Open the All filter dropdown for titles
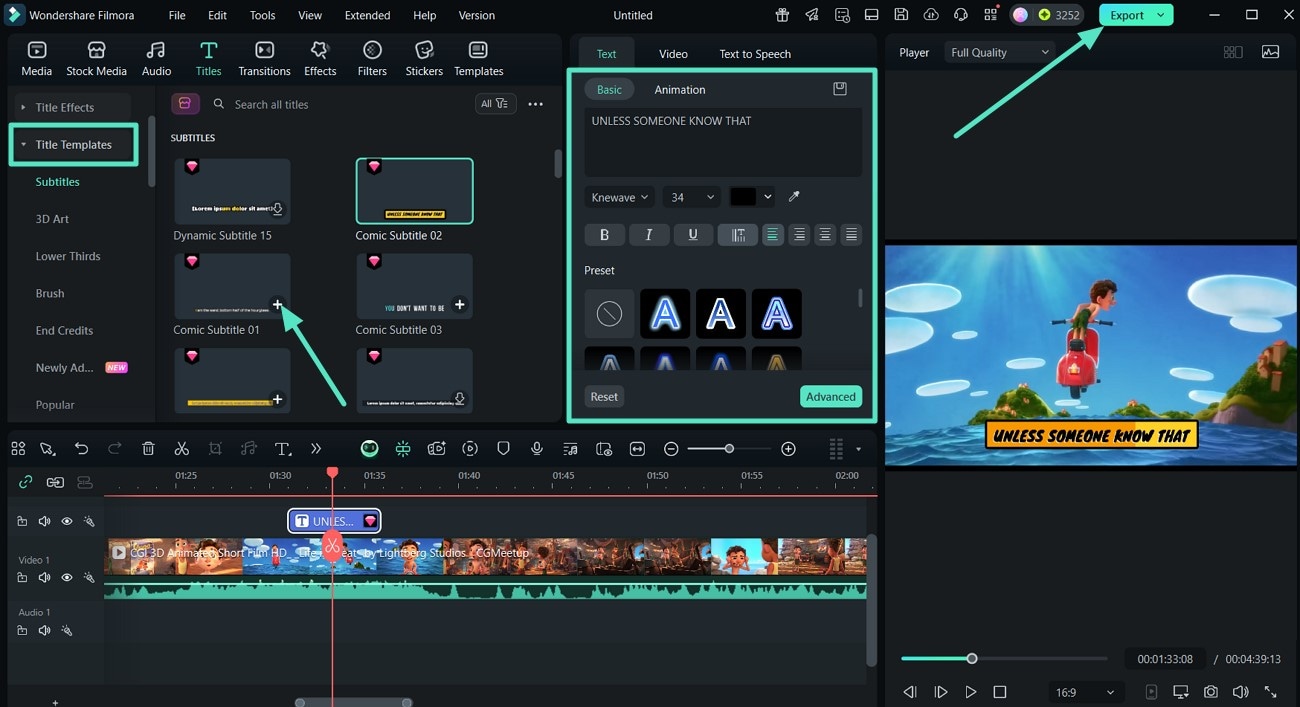 tap(494, 104)
